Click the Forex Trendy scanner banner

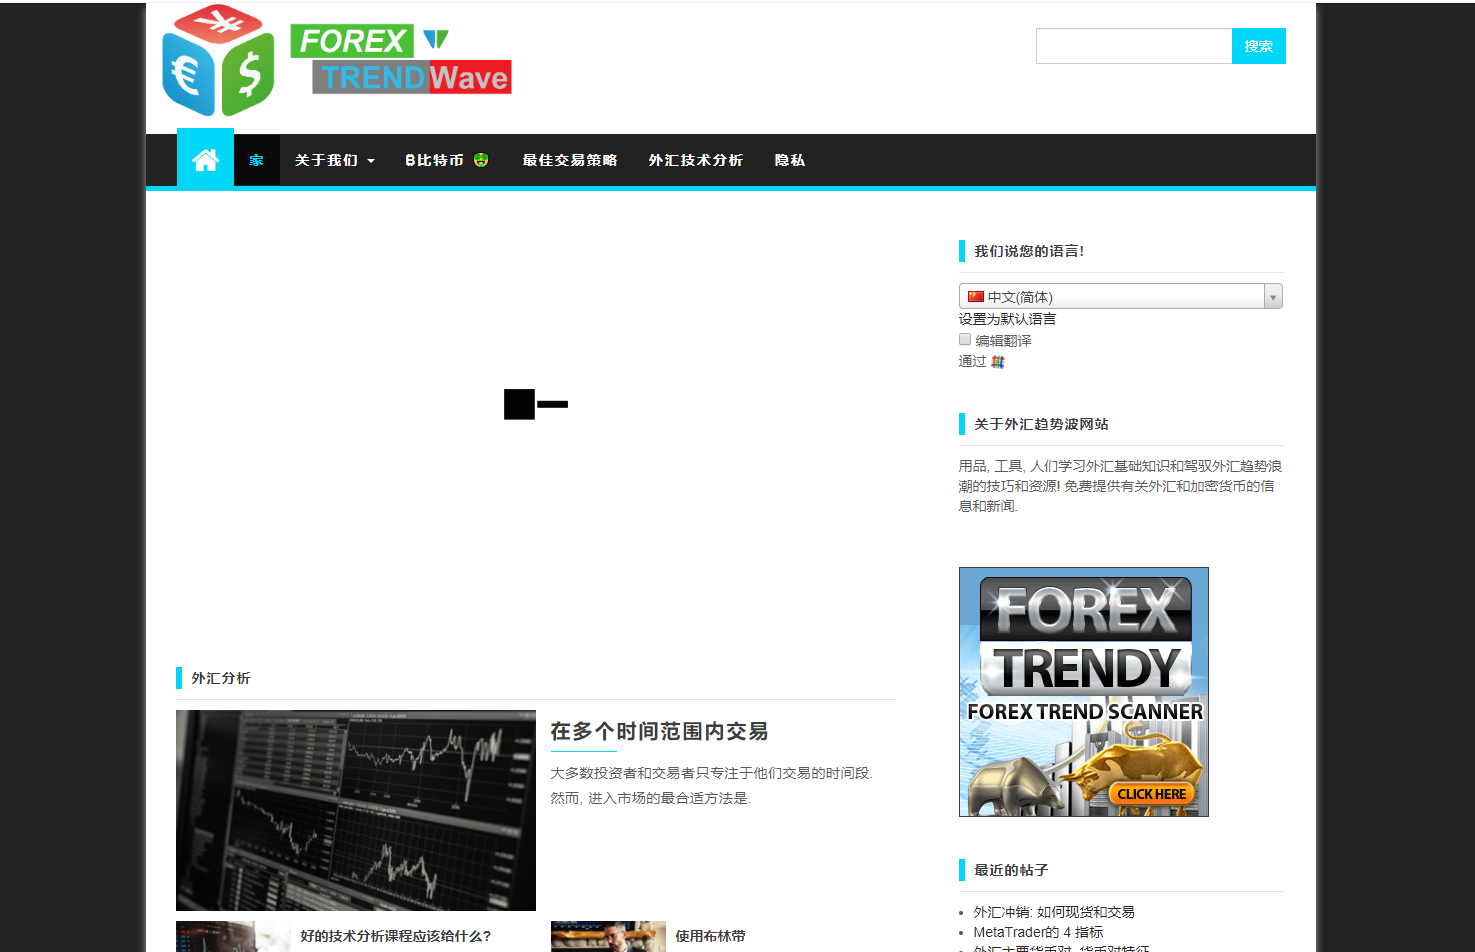[1083, 692]
